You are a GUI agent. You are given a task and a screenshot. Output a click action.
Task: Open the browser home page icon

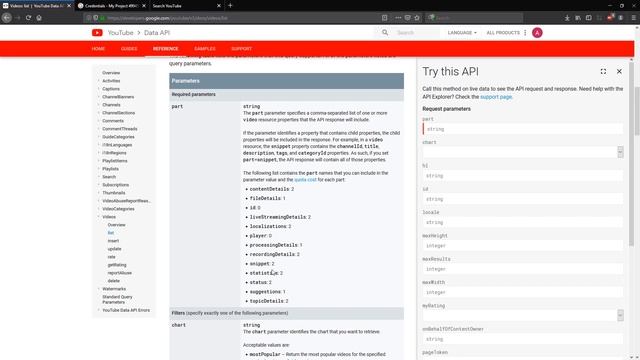click(39, 18)
